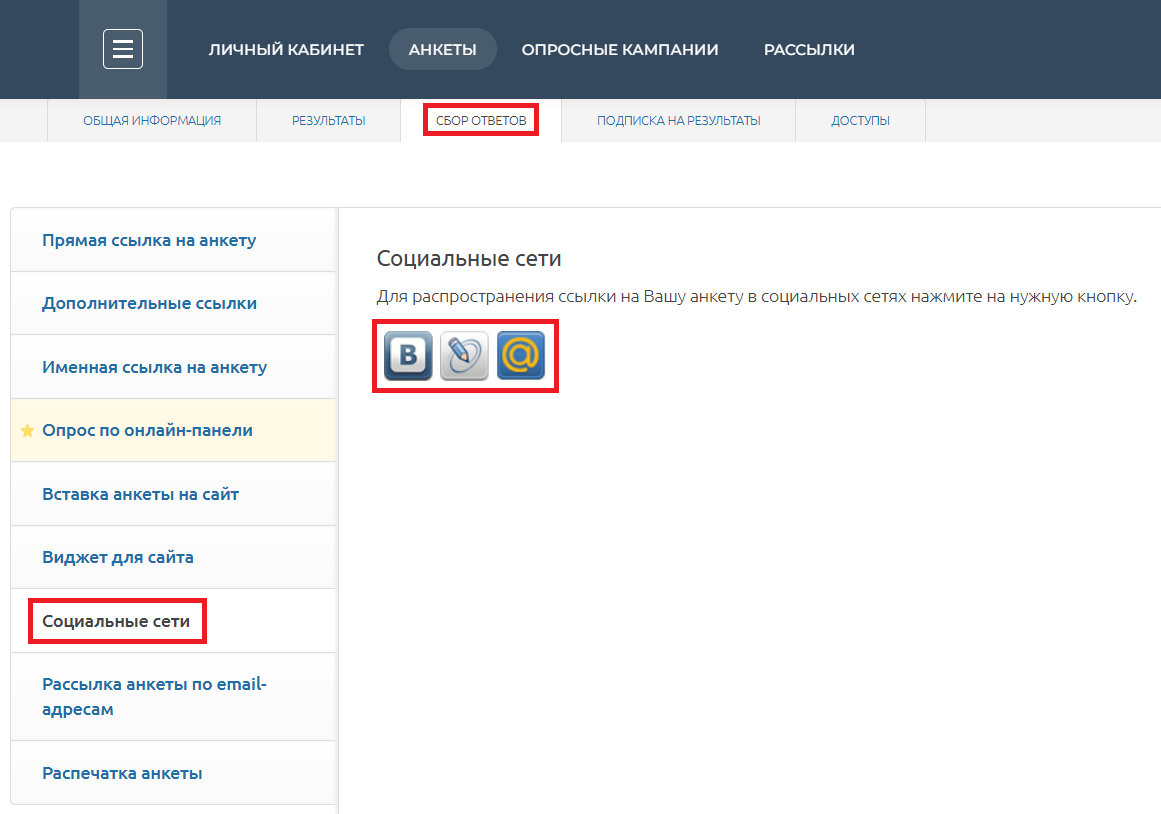Open the Анкеты navigation item
The image size is (1161, 814).
(443, 50)
